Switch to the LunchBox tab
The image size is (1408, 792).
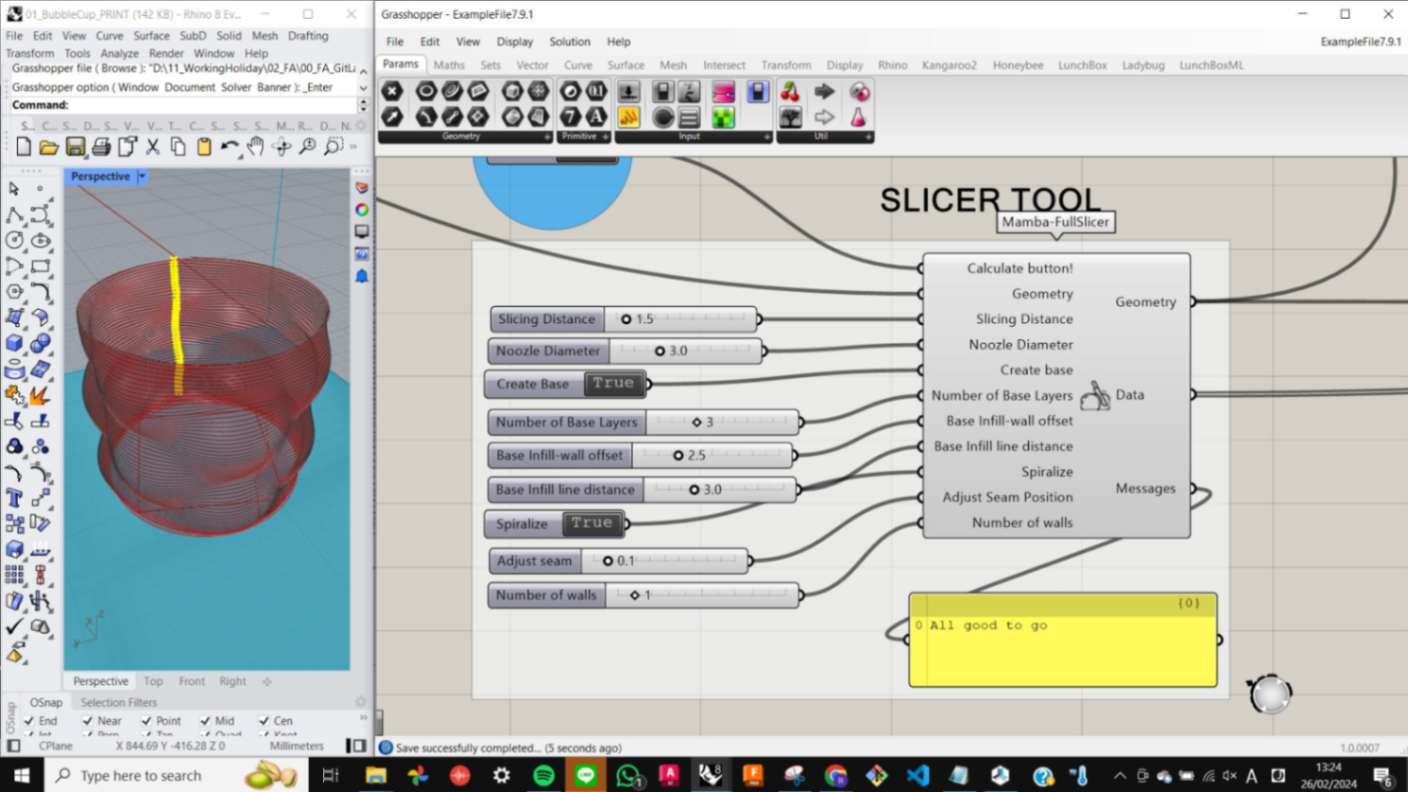(x=1083, y=65)
